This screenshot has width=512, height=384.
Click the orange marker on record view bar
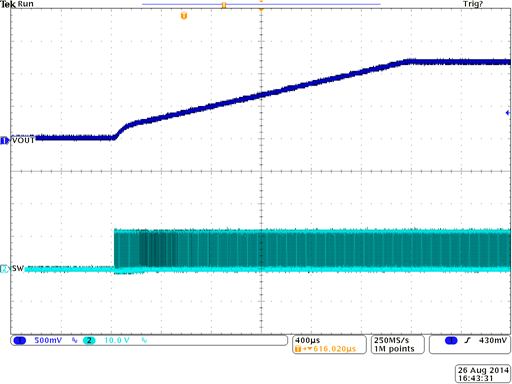point(224,5)
